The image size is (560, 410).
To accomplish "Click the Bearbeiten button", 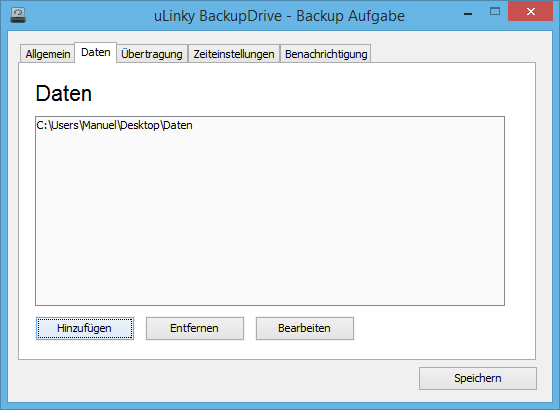I will click(305, 328).
